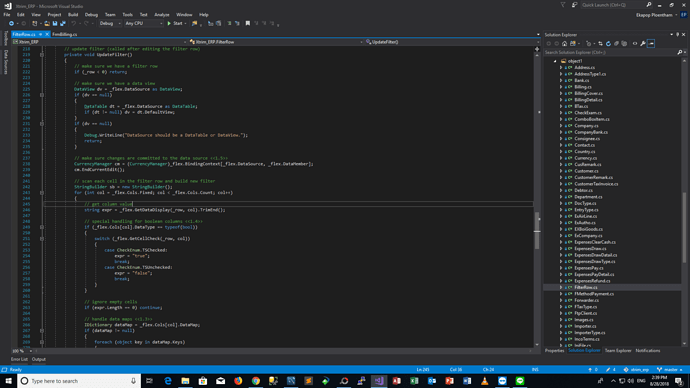Open the Visual Studio taskbar icon

tap(379, 381)
